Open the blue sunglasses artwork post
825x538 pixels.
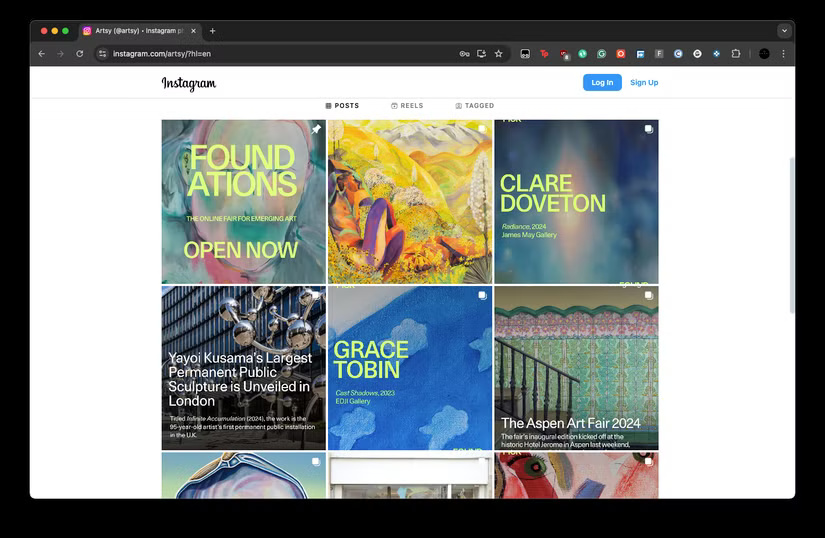pyautogui.click(x=244, y=475)
